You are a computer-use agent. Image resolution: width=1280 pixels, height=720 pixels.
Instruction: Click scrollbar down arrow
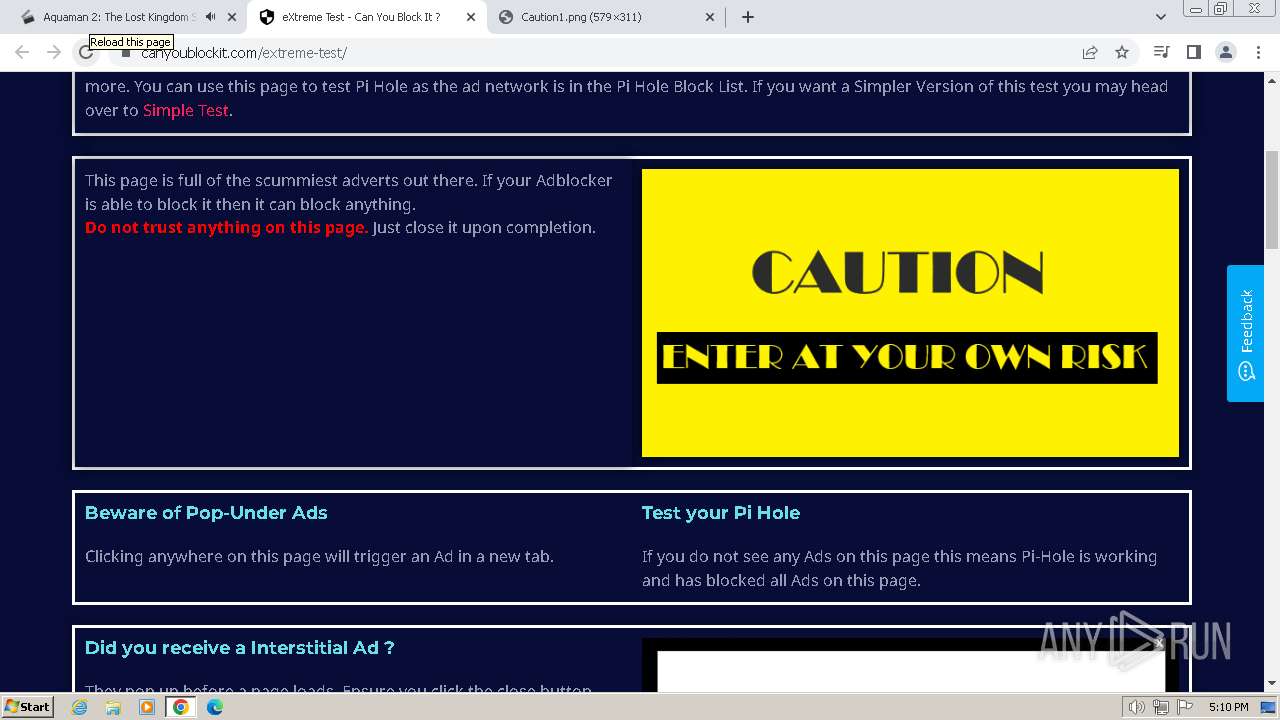click(1272, 684)
